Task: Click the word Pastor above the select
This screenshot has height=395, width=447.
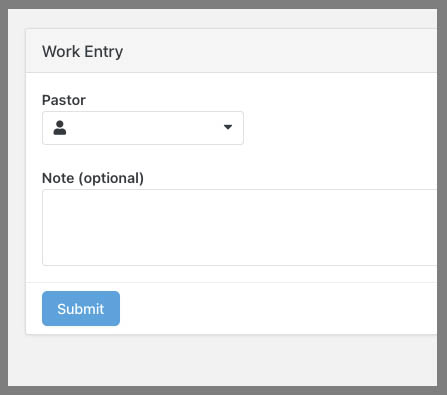Action: pyautogui.click(x=64, y=100)
